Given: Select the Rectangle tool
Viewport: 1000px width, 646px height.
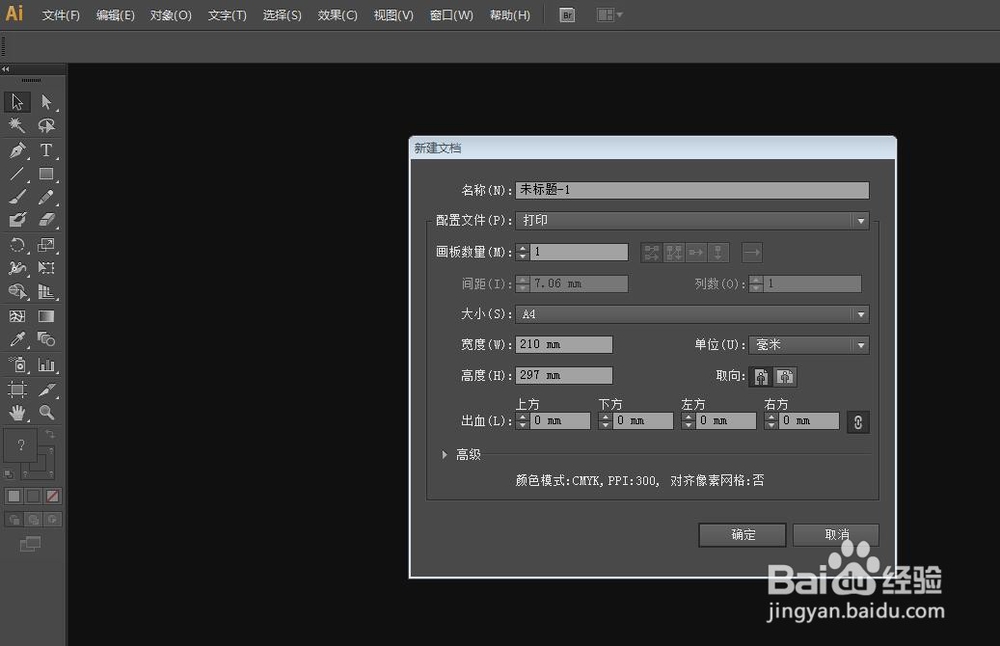Looking at the screenshot, I should [x=47, y=173].
